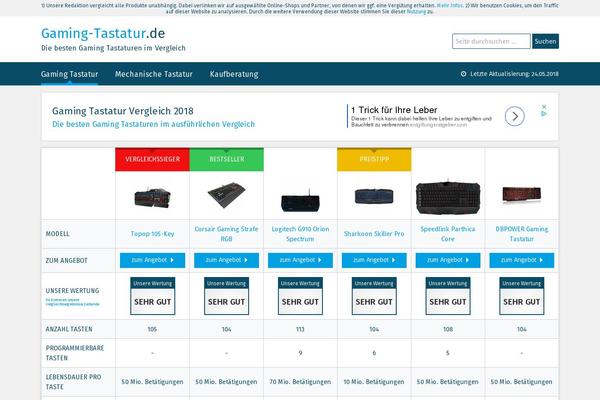Click the 'ANZAHL TASTEN' row label
The width and height of the screenshot is (600, 400).
69,329
